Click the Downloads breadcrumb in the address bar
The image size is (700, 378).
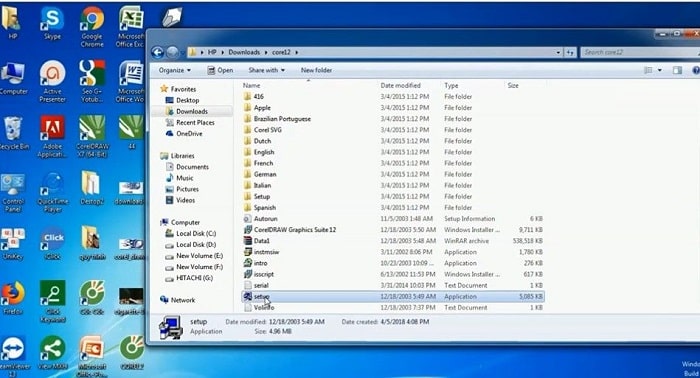[x=244, y=52]
